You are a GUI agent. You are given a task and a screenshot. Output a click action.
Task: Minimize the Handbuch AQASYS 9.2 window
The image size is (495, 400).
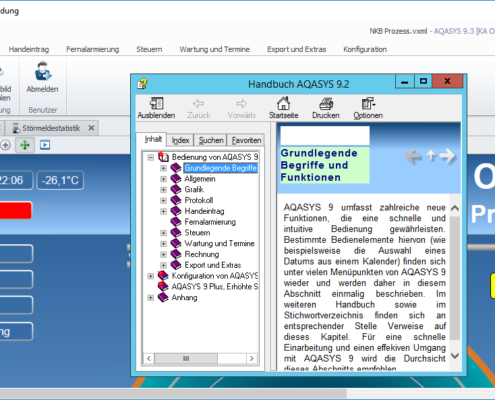click(x=405, y=81)
